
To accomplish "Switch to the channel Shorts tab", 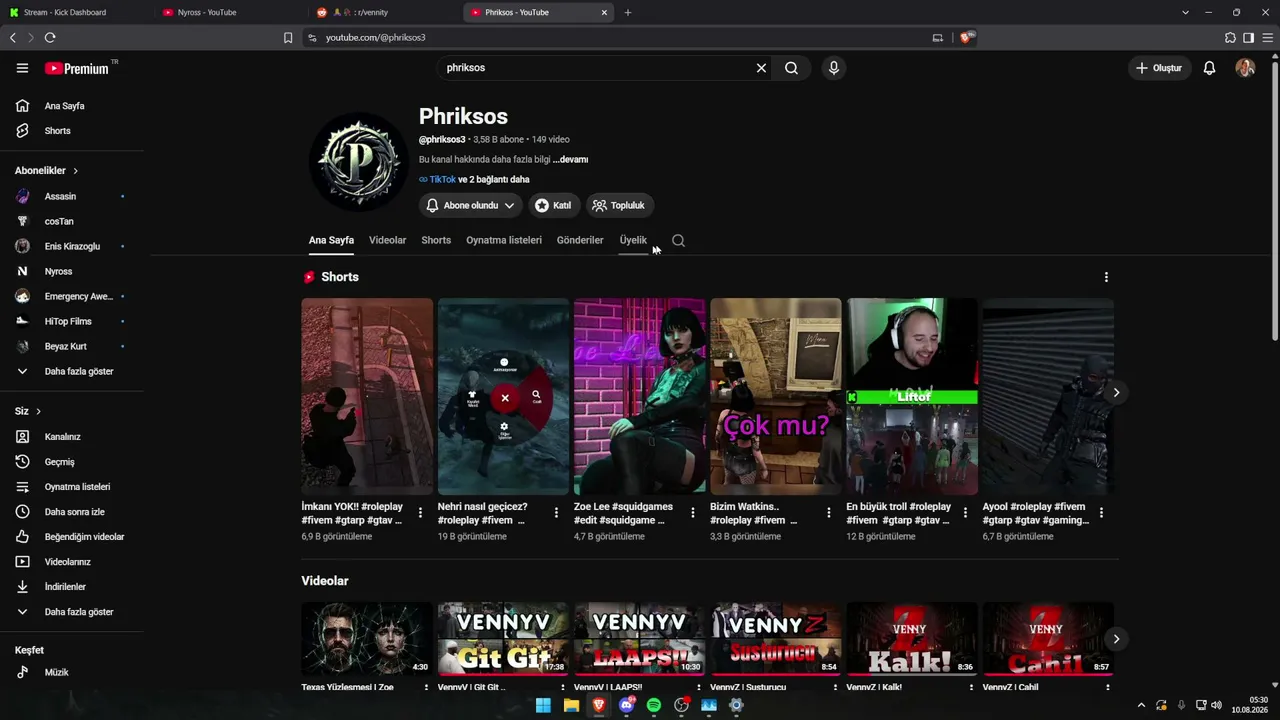I will pyautogui.click(x=436, y=240).
